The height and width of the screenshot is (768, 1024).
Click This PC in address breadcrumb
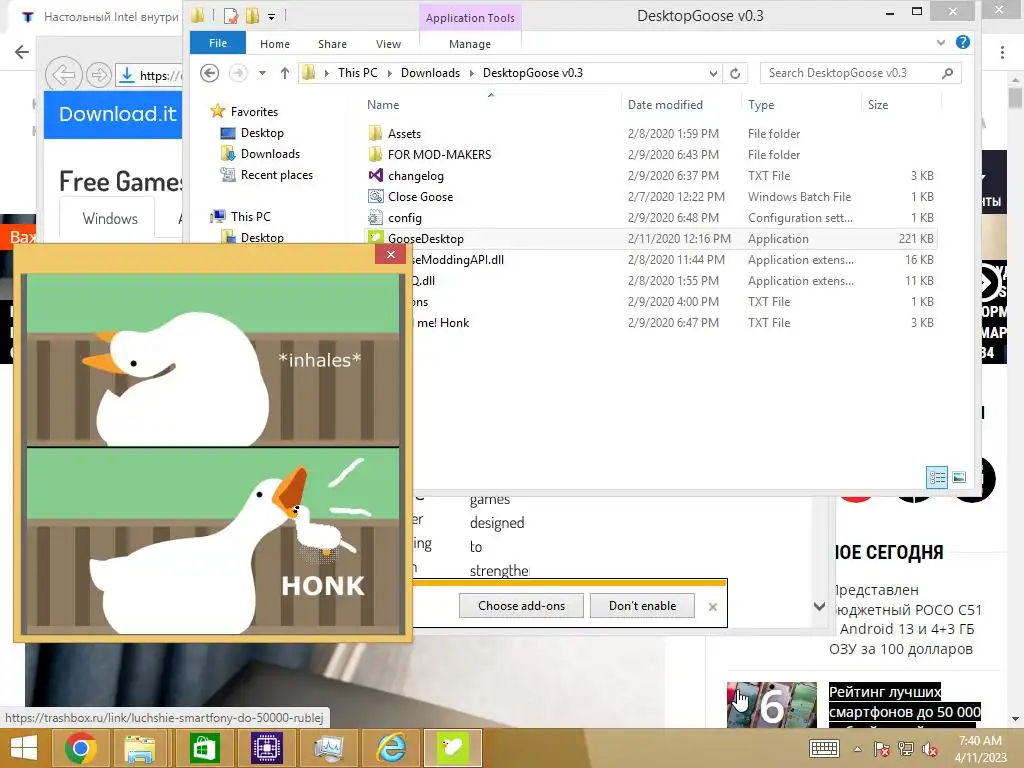pos(357,72)
